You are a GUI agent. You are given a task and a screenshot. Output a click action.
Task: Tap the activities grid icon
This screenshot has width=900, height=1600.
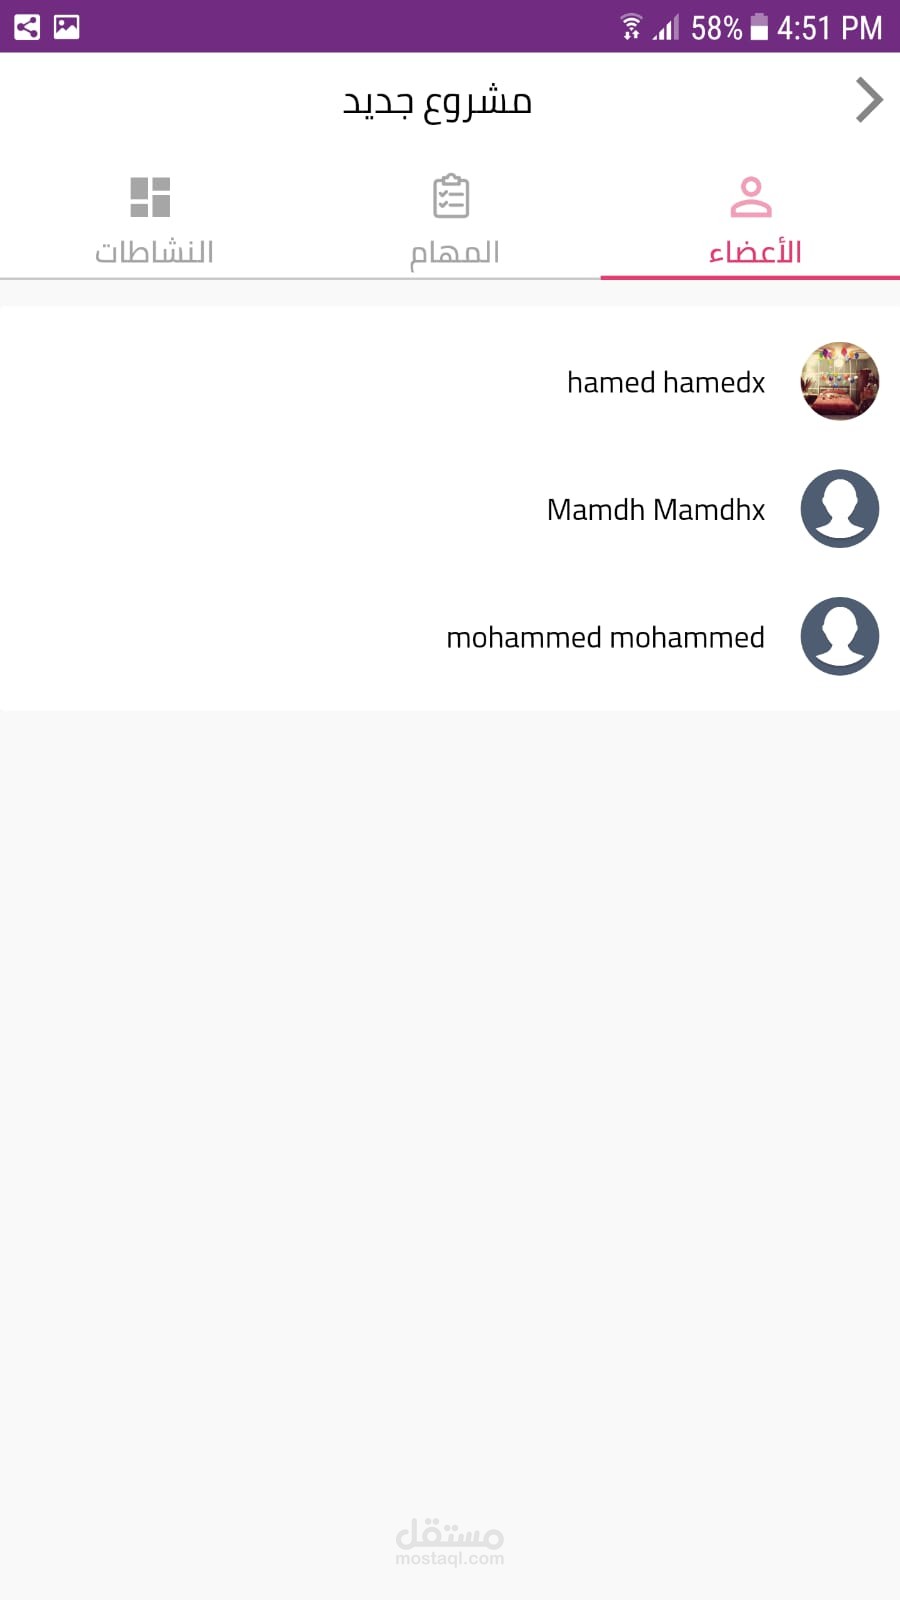(151, 197)
